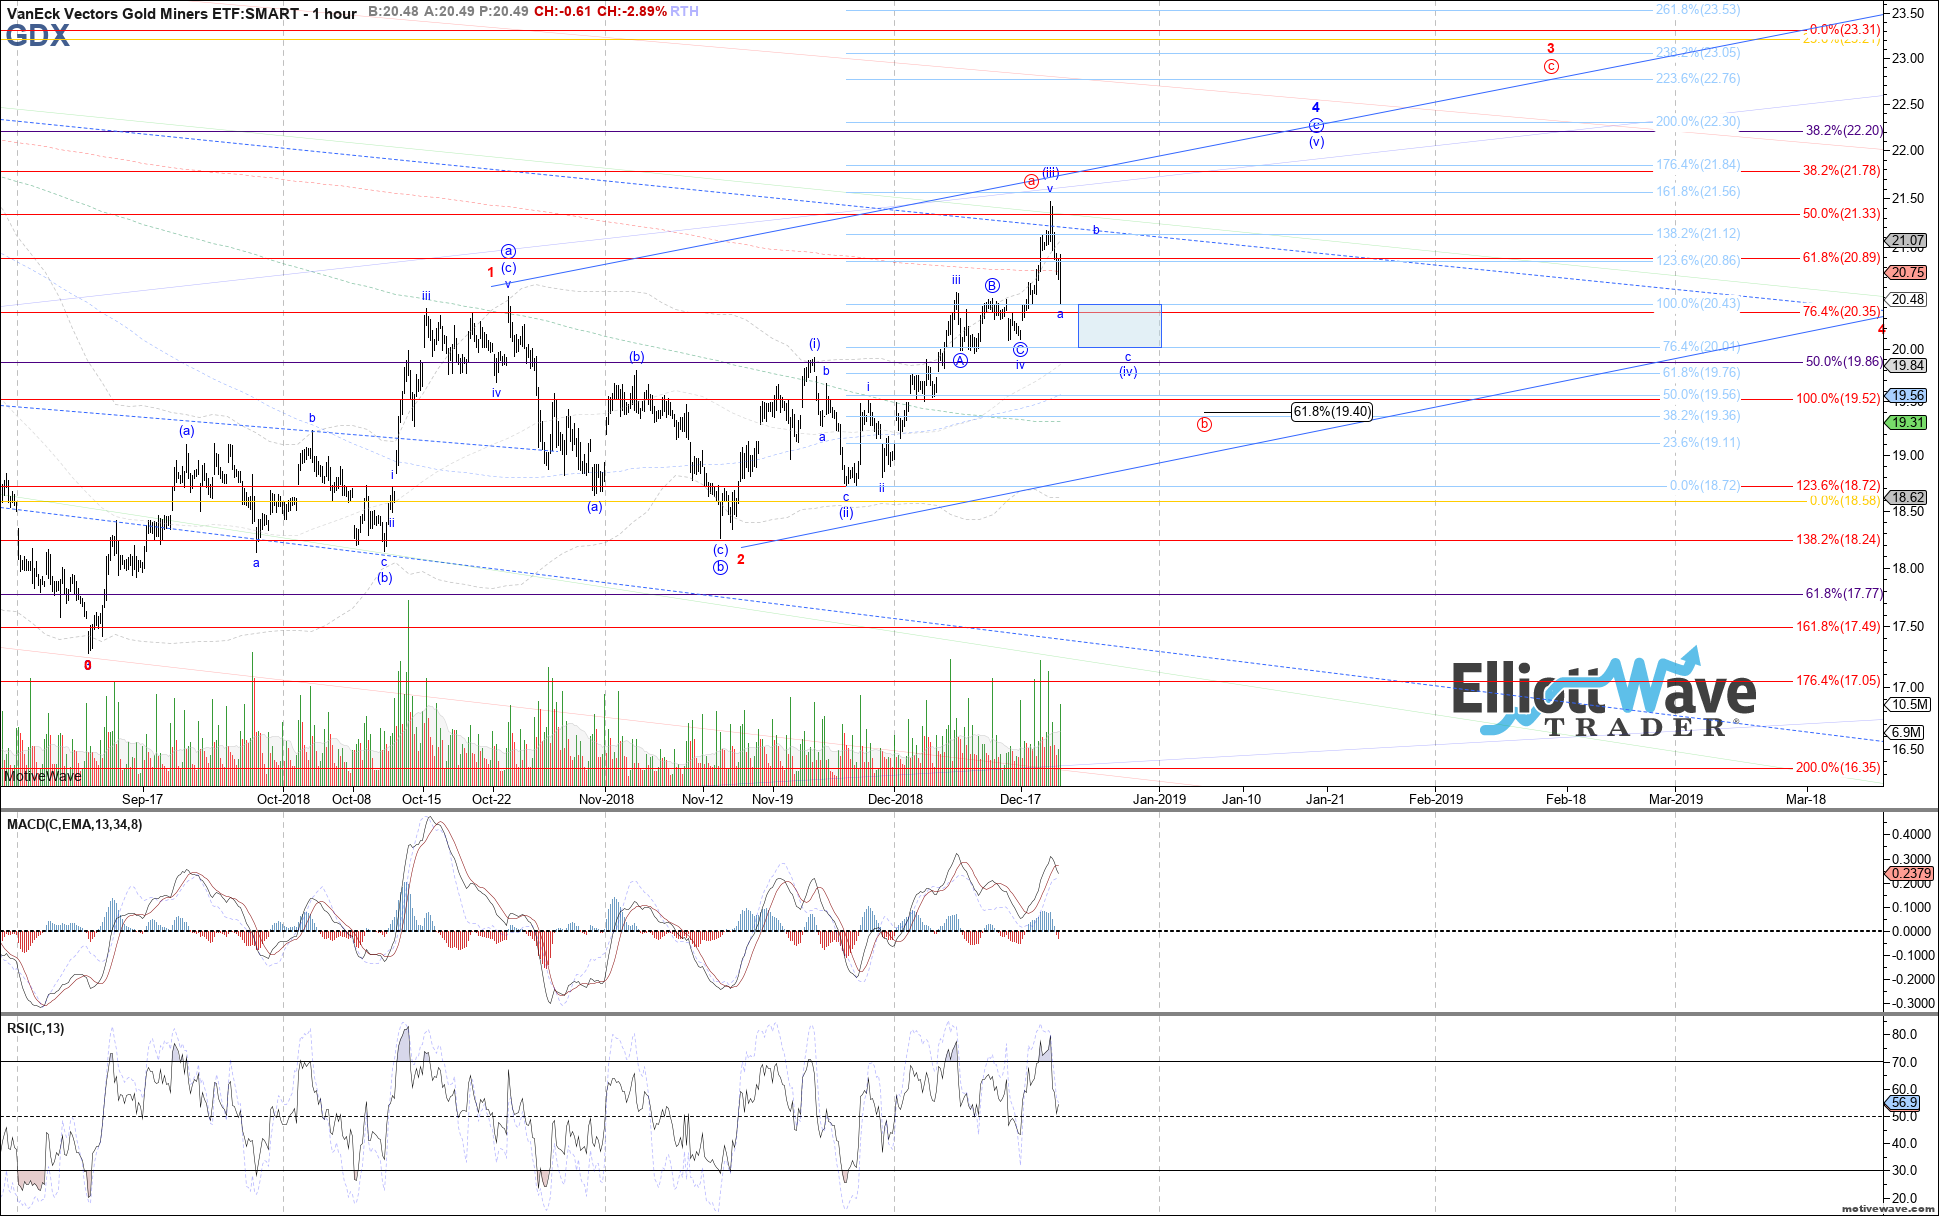
Task: Click the green 19.31 price axis tag
Action: 1906,423
